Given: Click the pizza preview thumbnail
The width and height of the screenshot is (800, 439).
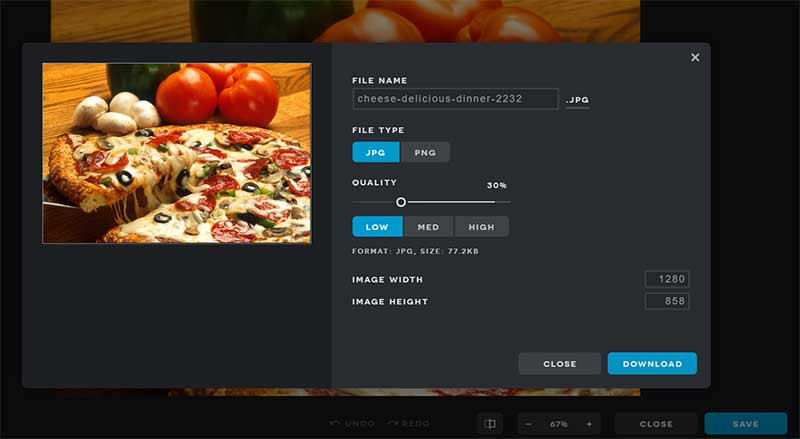Looking at the screenshot, I should [x=177, y=153].
